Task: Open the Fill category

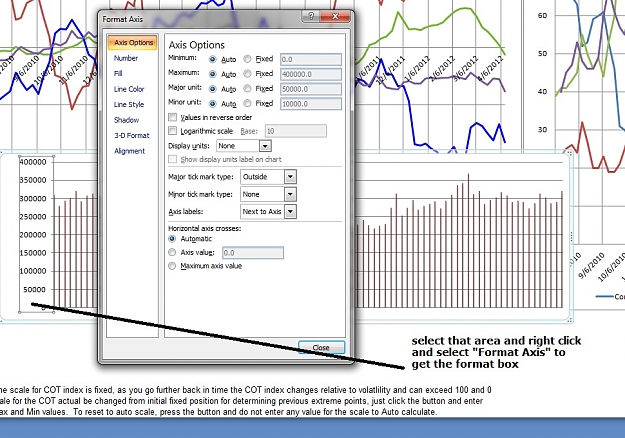Action: click(118, 73)
